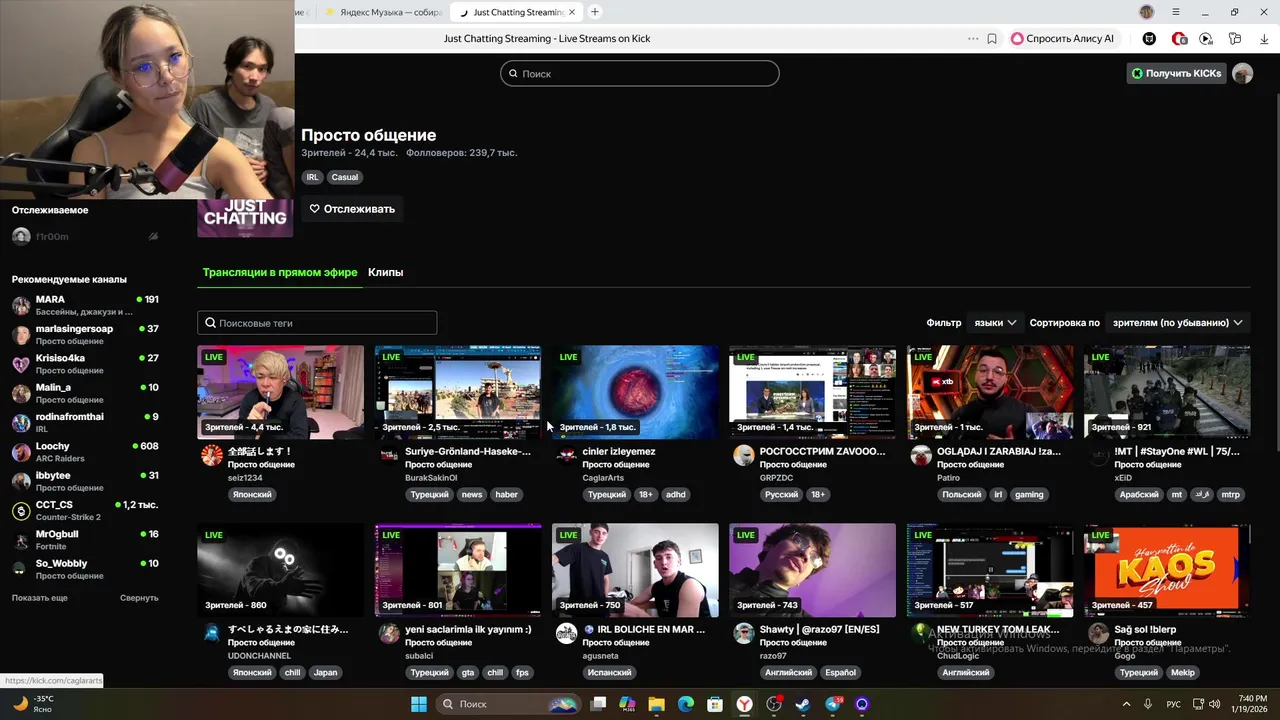
Task: Click the Get KICKs button
Action: pyautogui.click(x=1176, y=73)
